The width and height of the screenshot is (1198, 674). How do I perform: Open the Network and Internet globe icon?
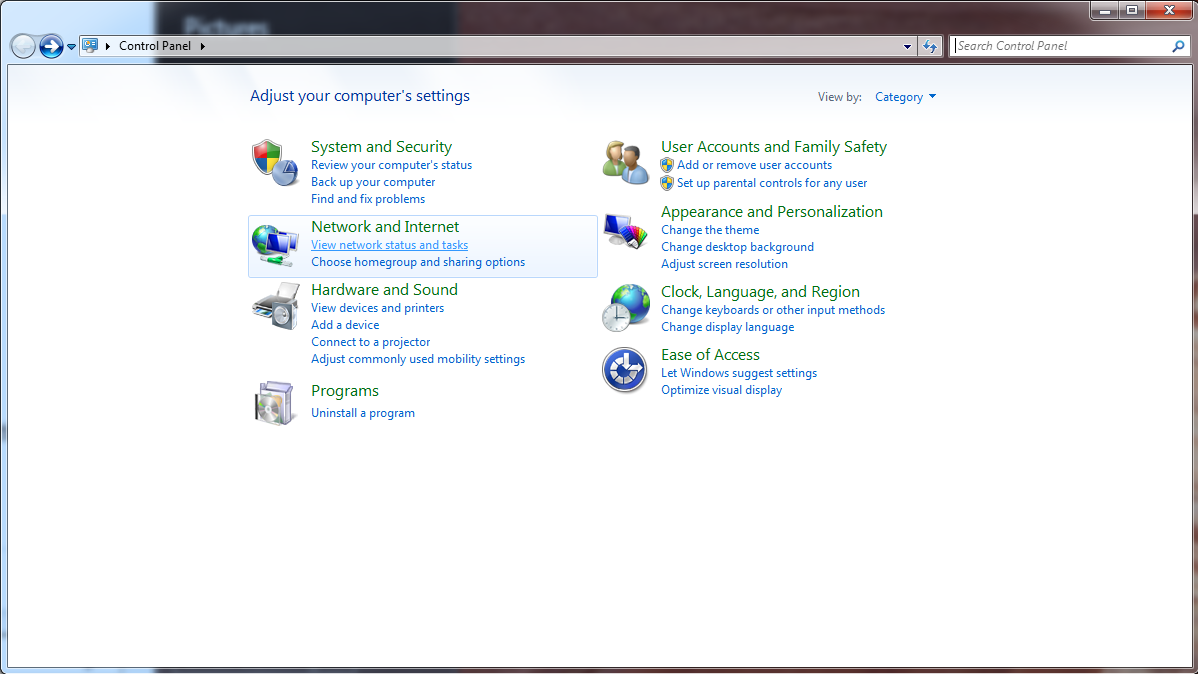(274, 245)
